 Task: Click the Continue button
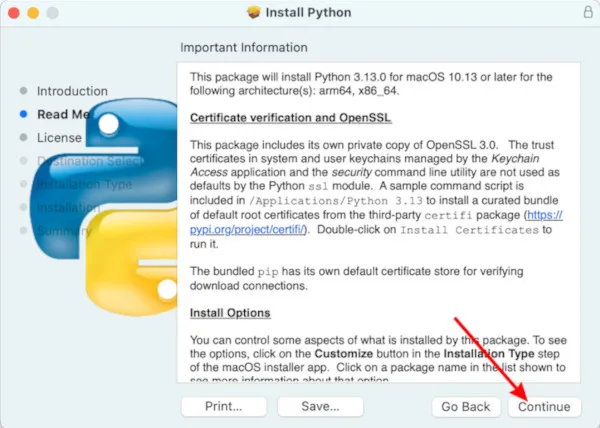[544, 407]
